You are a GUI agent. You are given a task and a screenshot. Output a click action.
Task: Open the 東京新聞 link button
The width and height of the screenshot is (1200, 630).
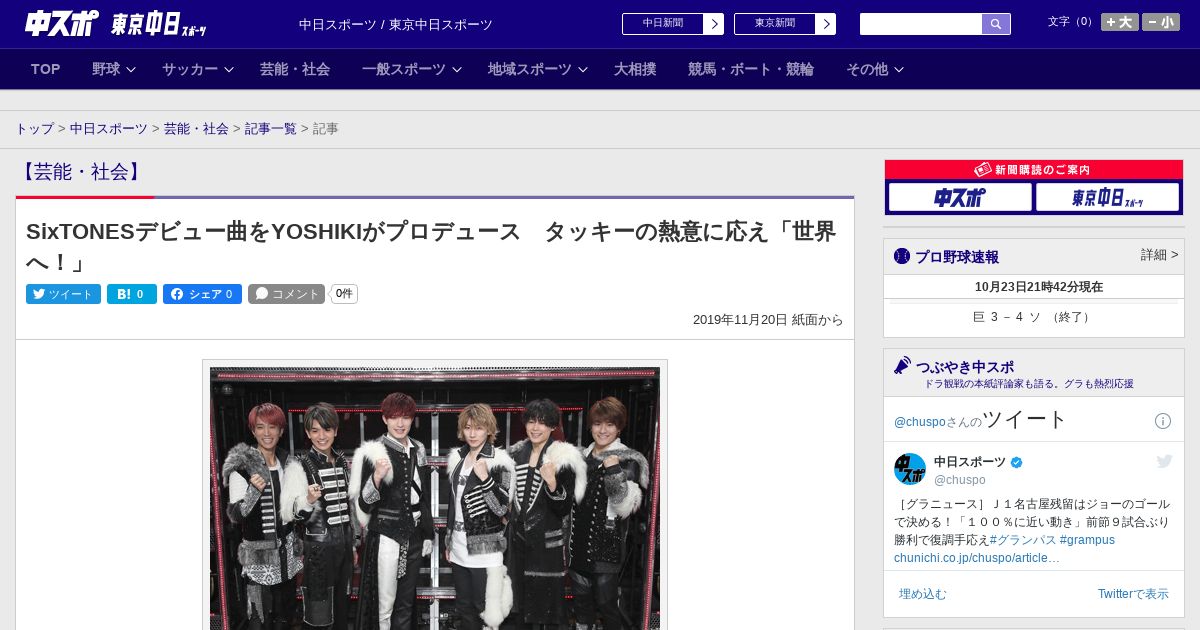785,24
